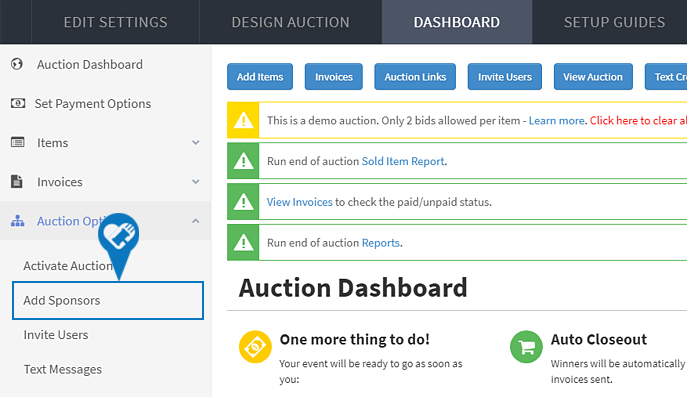The height and width of the screenshot is (398, 689).
Task: Click the blue Invite Users button
Action: tap(504, 77)
